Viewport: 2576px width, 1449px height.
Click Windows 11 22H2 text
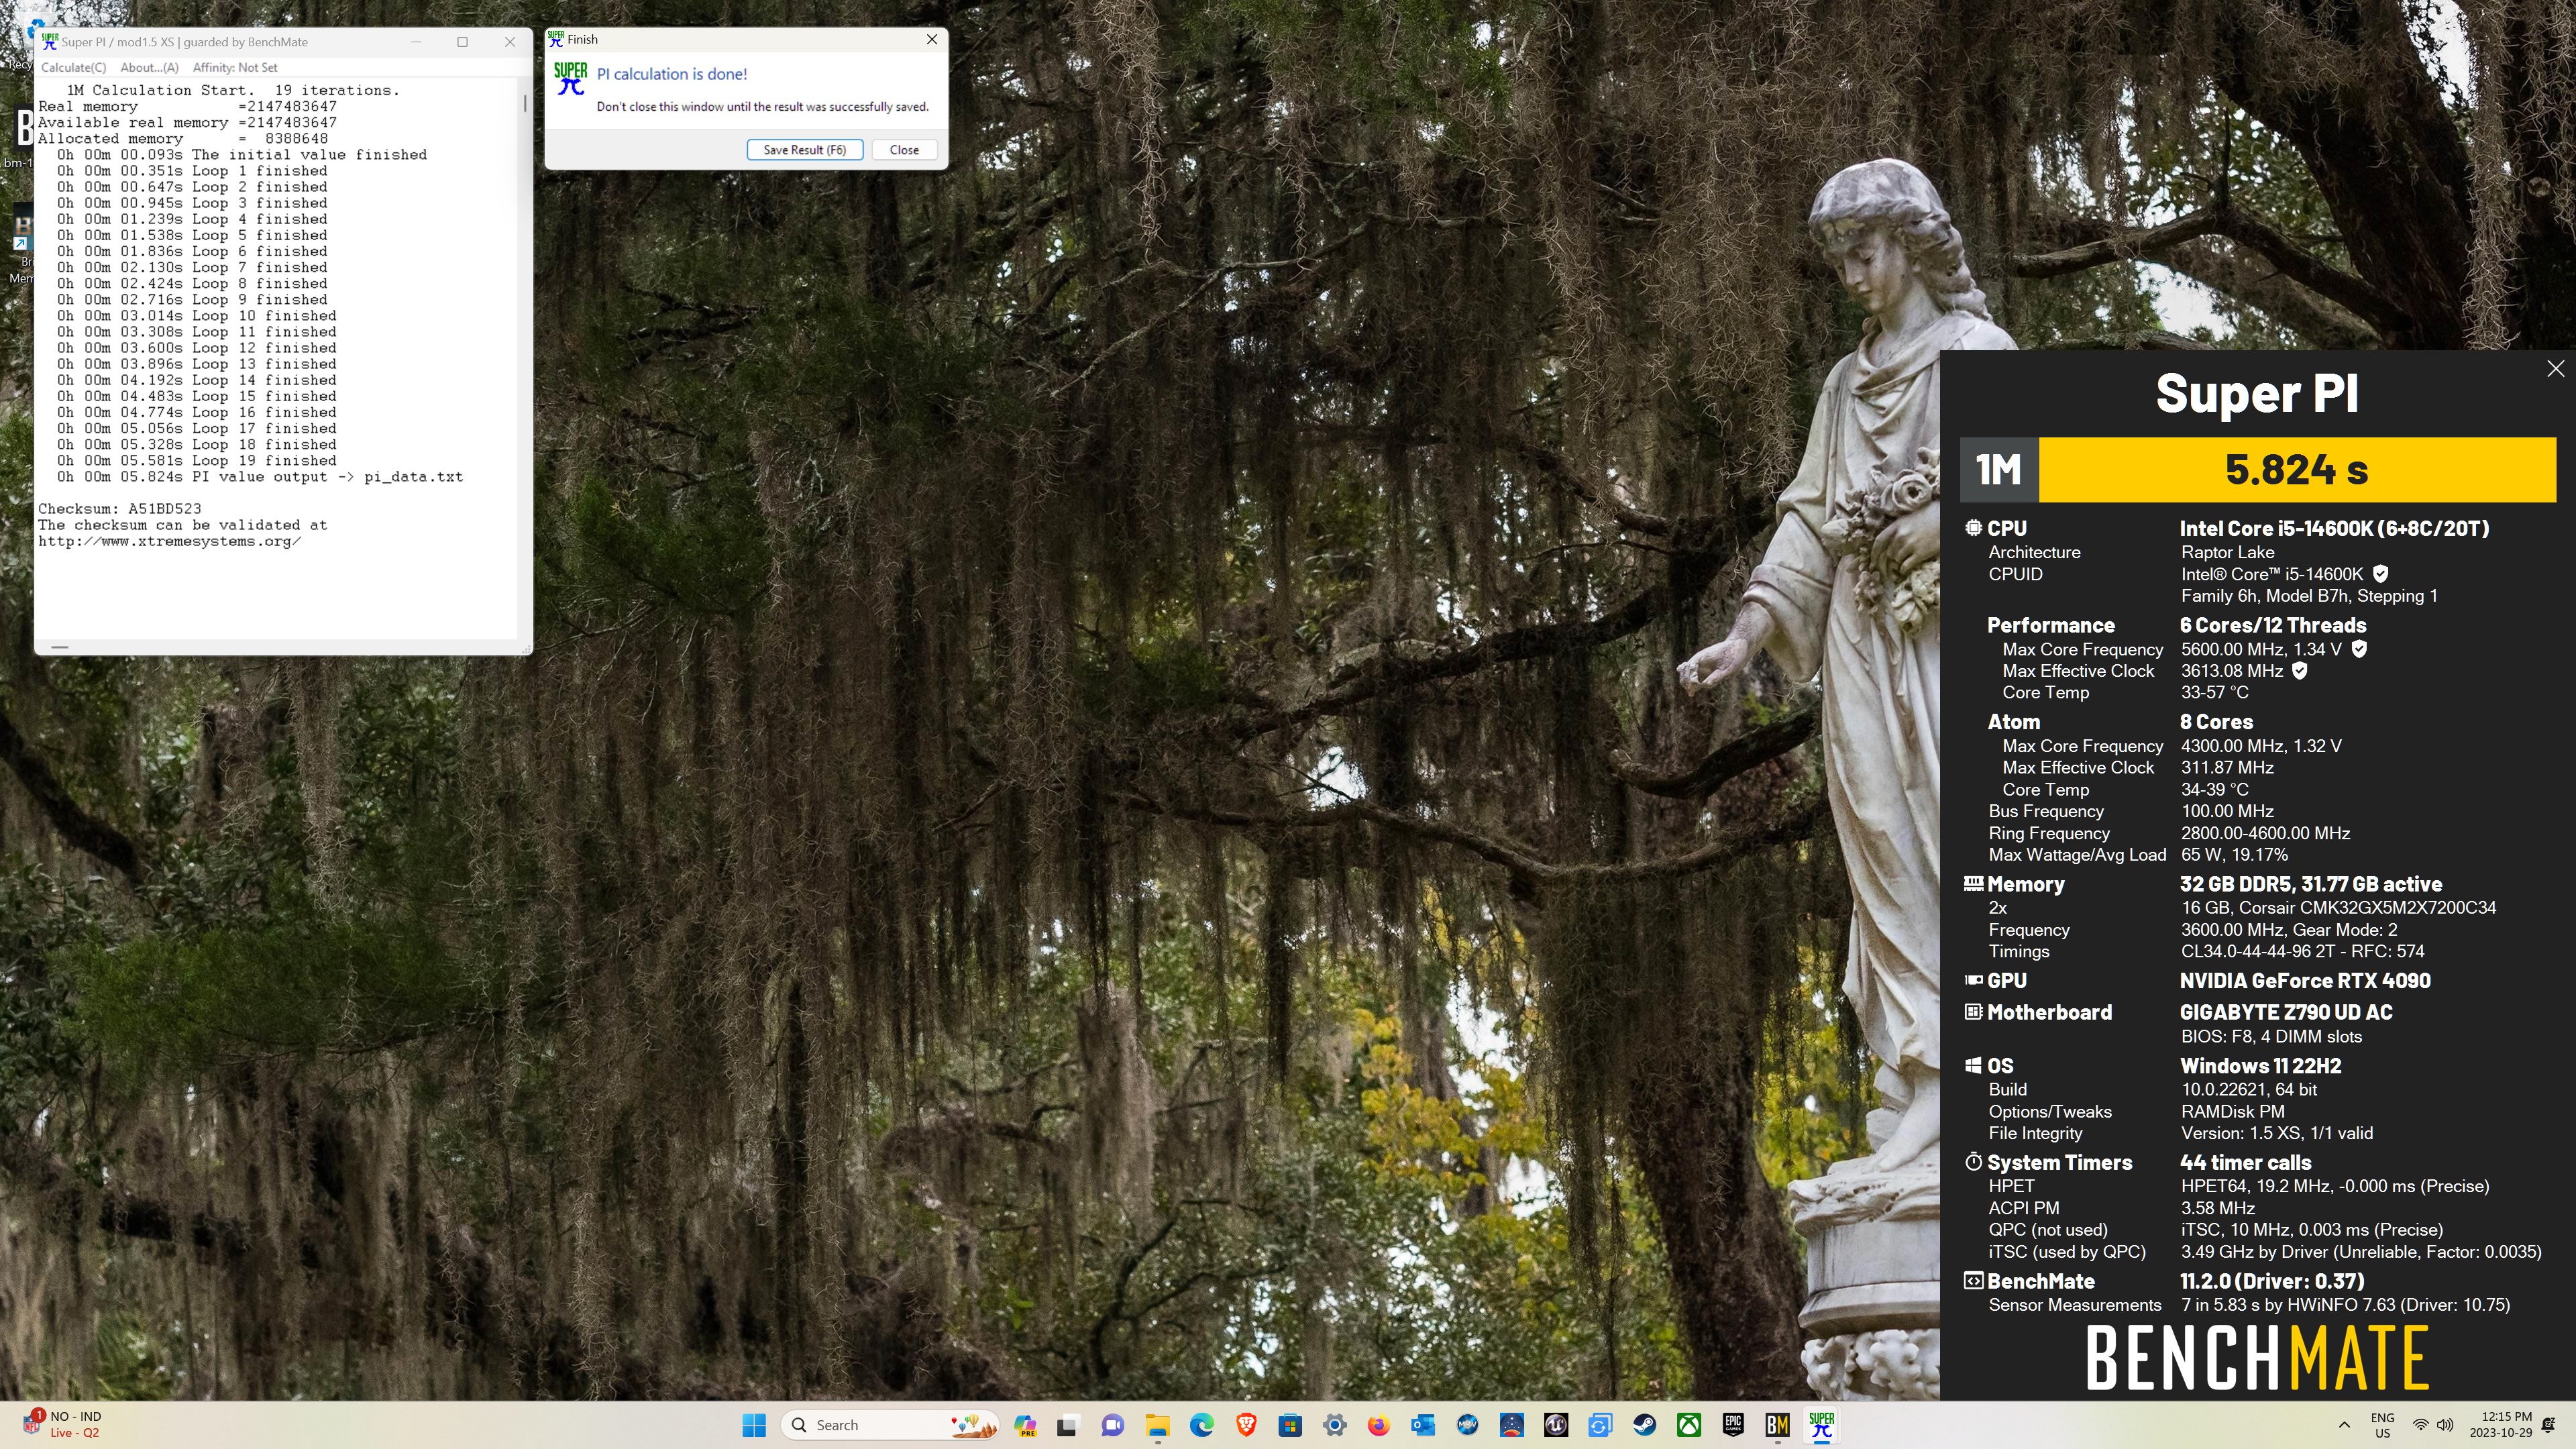coord(2261,1066)
